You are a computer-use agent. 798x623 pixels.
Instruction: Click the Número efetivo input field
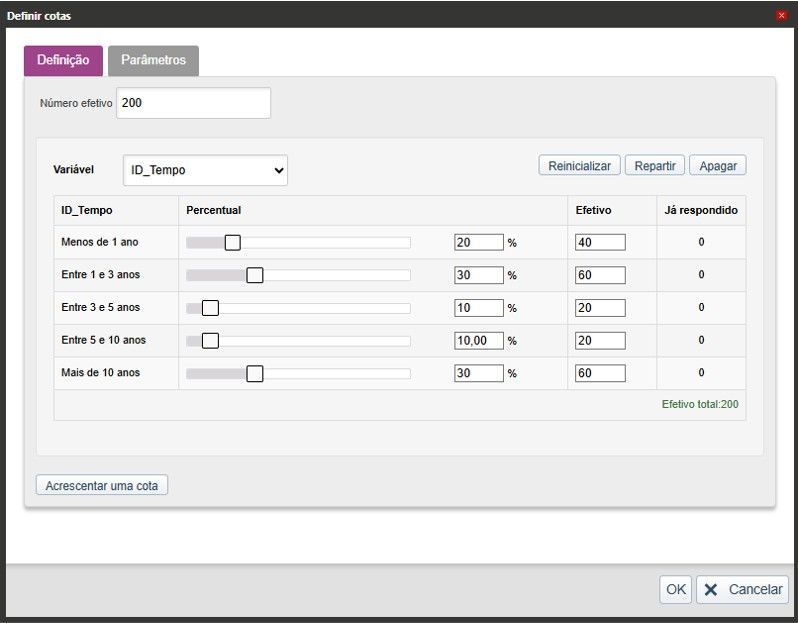pos(193,103)
